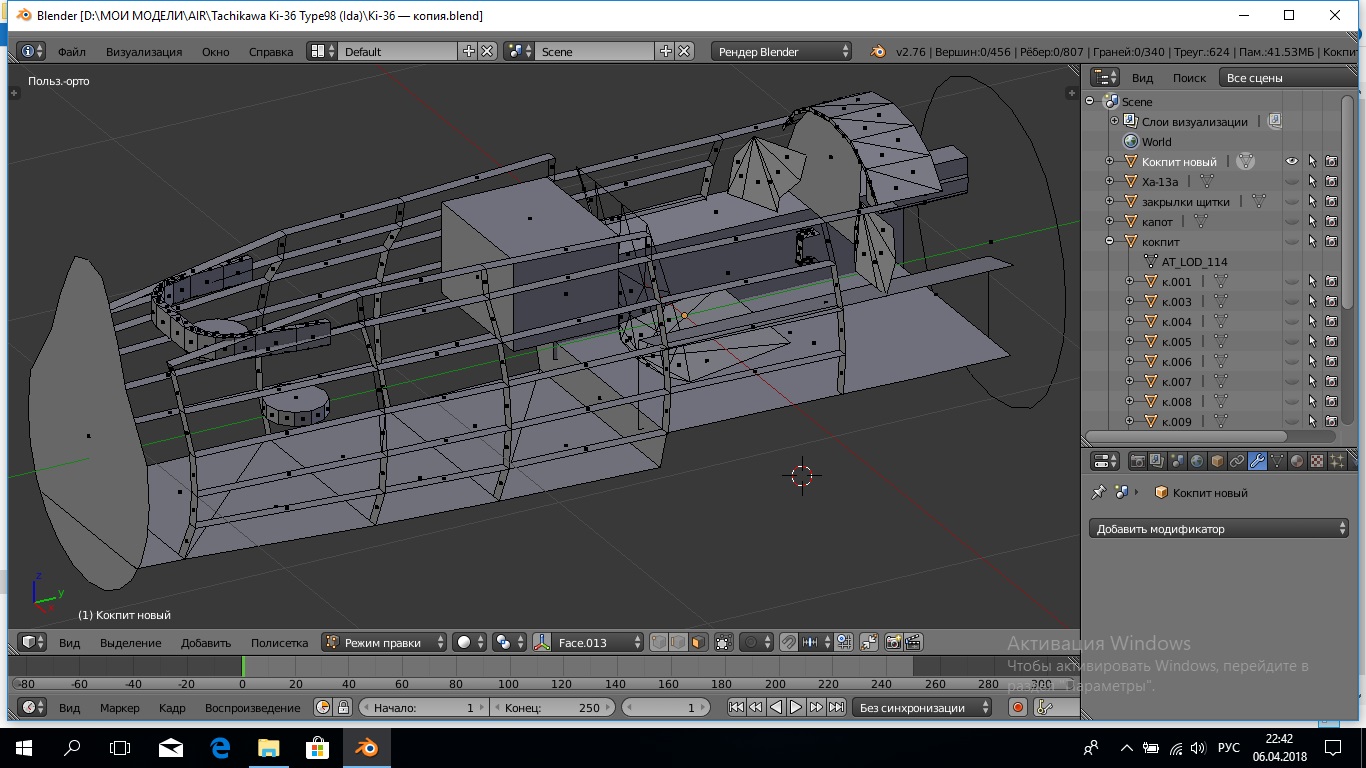
Task: Open the Render camera properties tab
Action: point(1137,461)
